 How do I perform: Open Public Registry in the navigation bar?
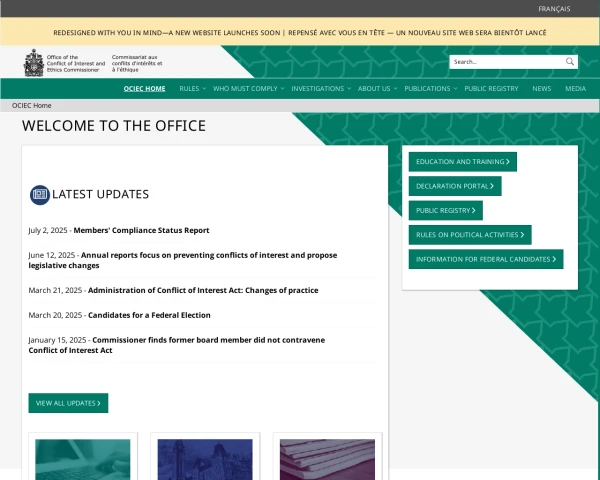pos(491,88)
